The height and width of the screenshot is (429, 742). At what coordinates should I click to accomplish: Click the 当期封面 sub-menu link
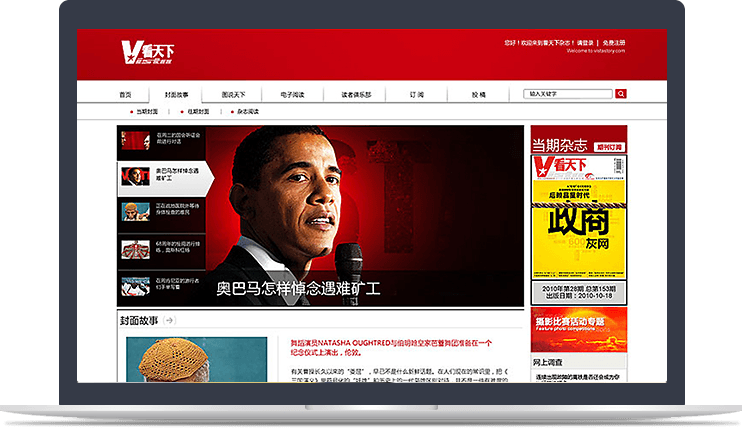pyautogui.click(x=147, y=112)
